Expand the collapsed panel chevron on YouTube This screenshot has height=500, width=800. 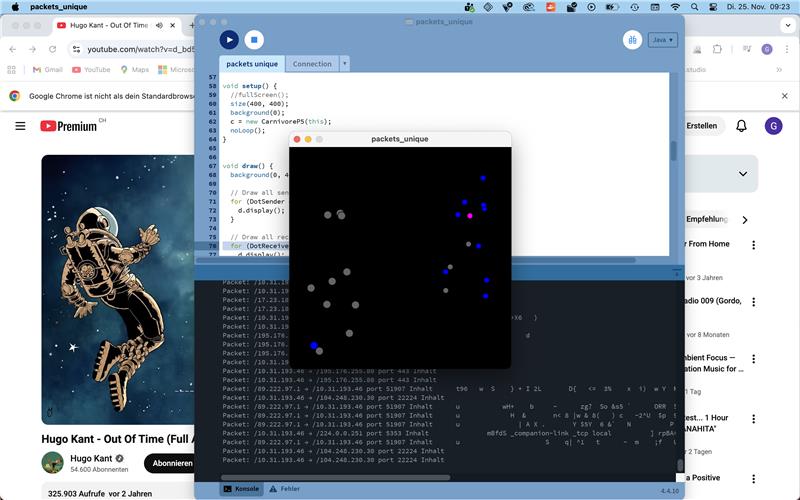click(742, 174)
